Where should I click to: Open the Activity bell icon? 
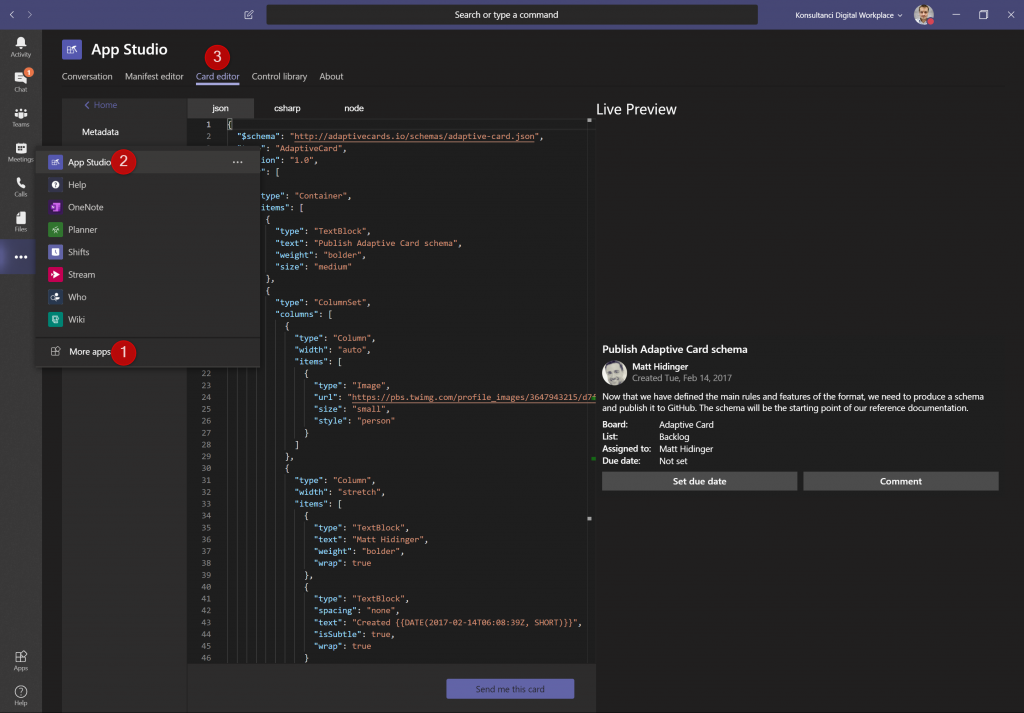click(20, 46)
